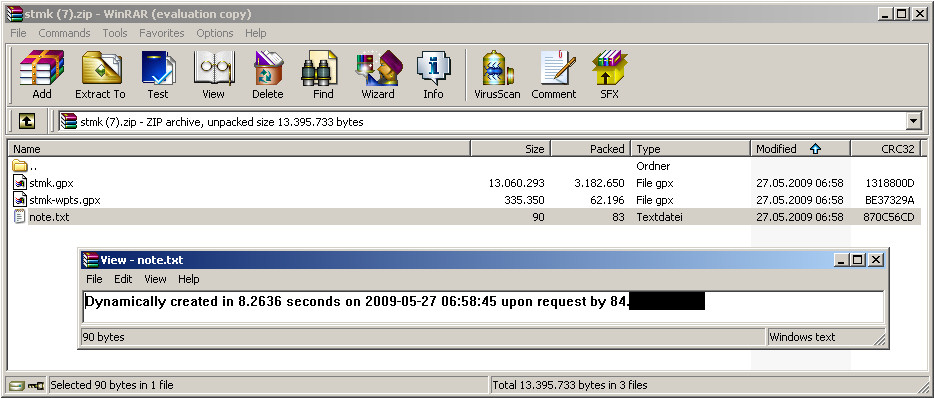934x398 pixels.
Task: Close the View - note.txt window
Action: (x=875, y=260)
